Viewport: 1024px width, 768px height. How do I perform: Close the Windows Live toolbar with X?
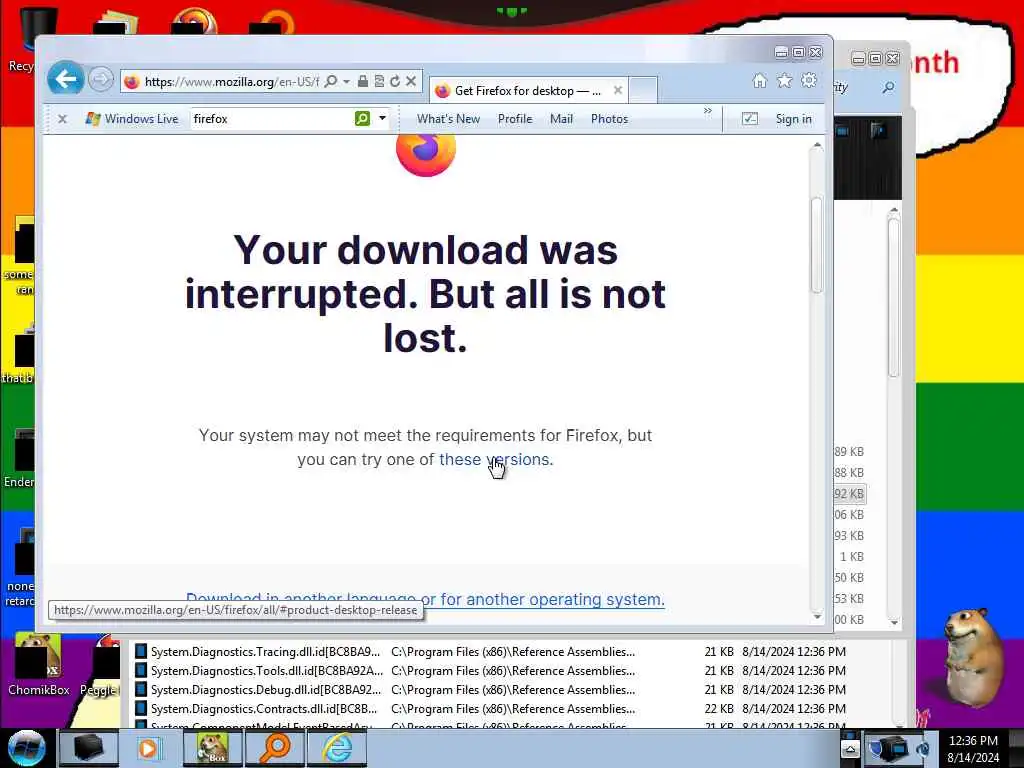click(62, 119)
